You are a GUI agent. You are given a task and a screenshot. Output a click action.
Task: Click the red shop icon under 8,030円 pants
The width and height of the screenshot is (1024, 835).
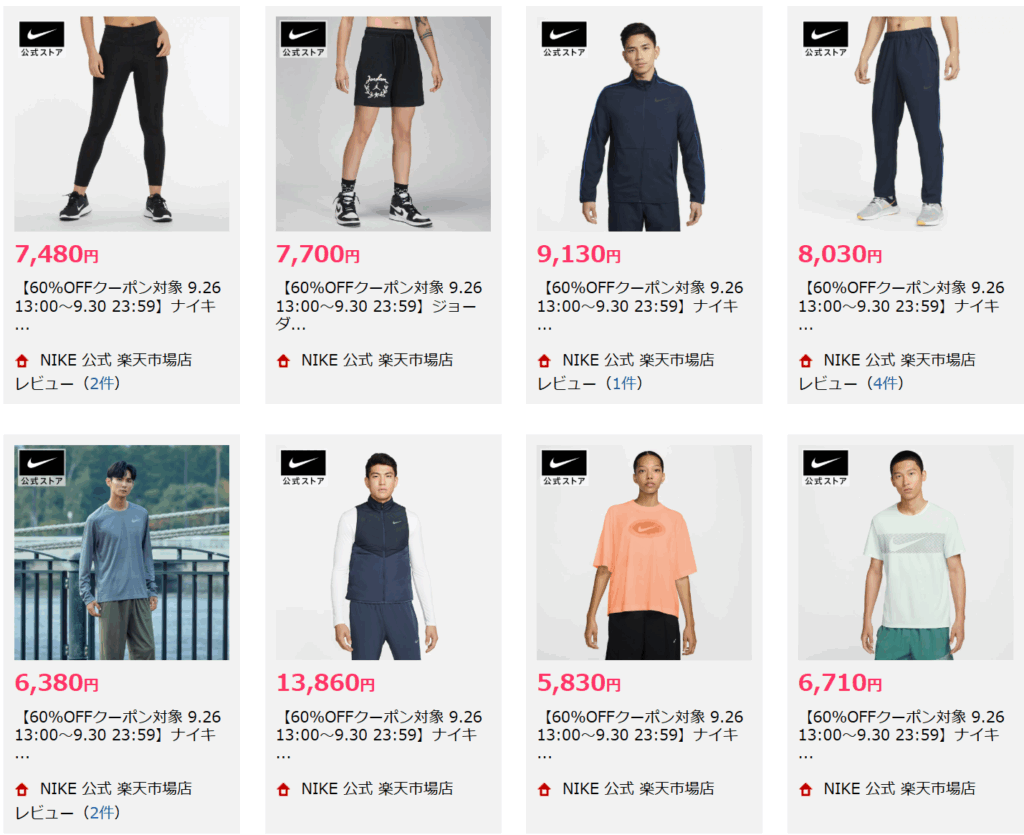click(805, 360)
